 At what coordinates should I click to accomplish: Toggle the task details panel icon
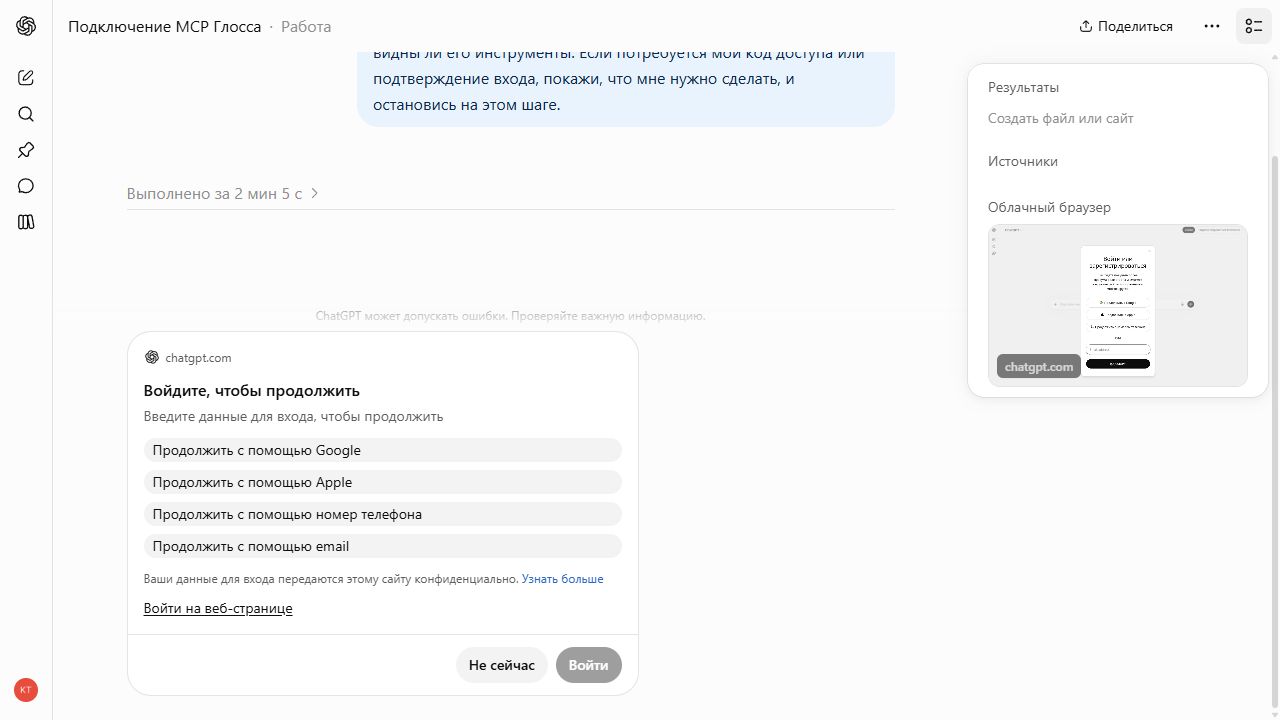pos(1254,26)
